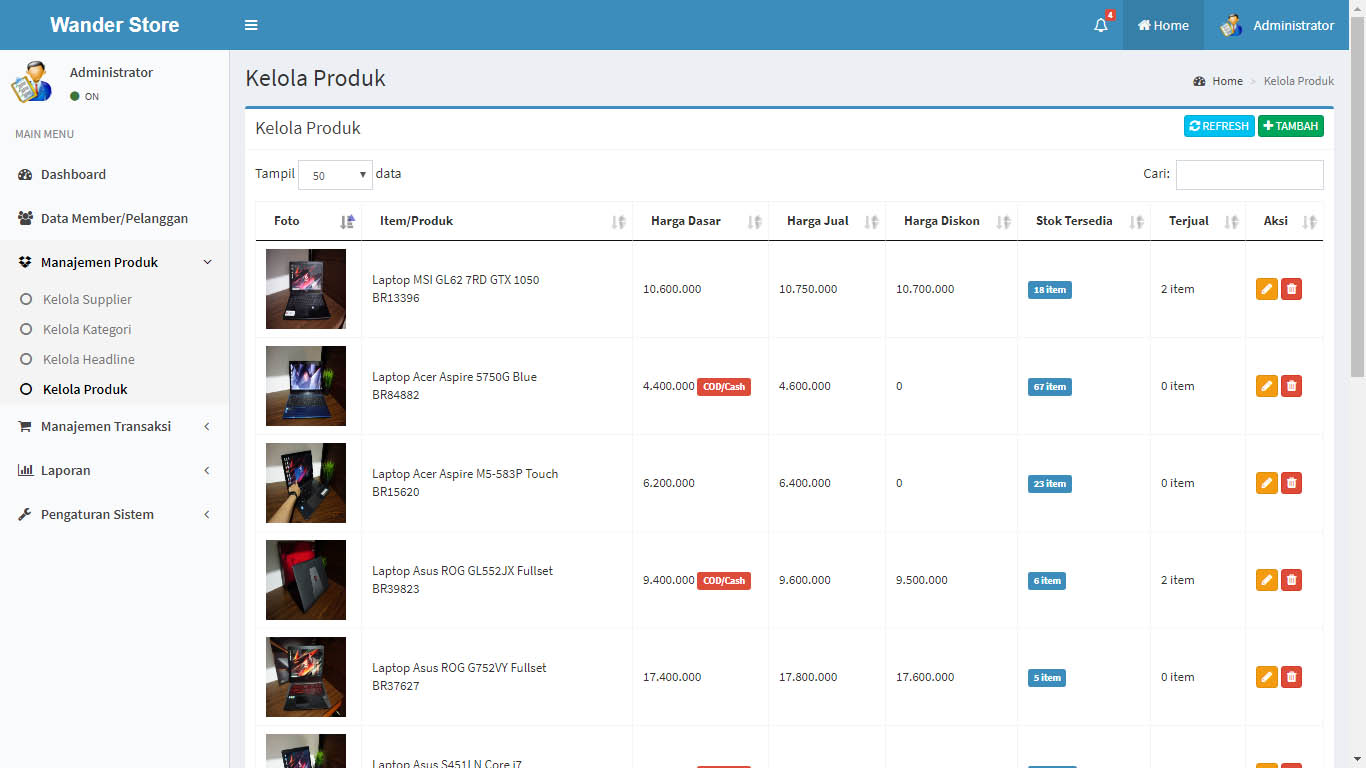Delete Laptop Asus ROG GL552JX Fullset

pos(1291,580)
